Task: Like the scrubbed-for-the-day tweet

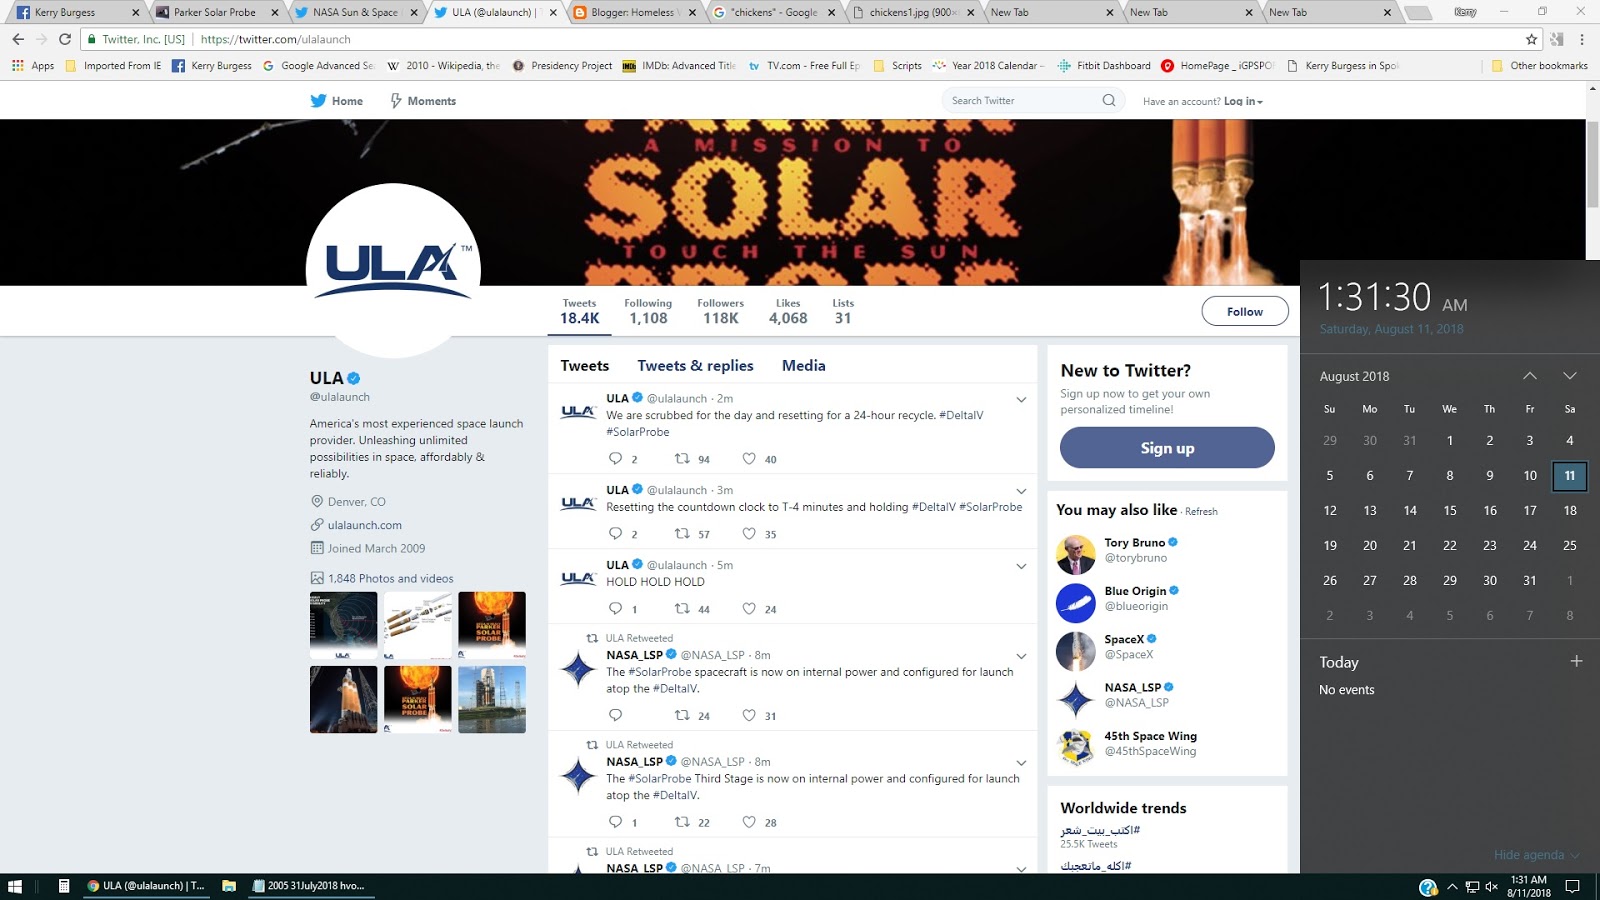Action: click(x=749, y=459)
